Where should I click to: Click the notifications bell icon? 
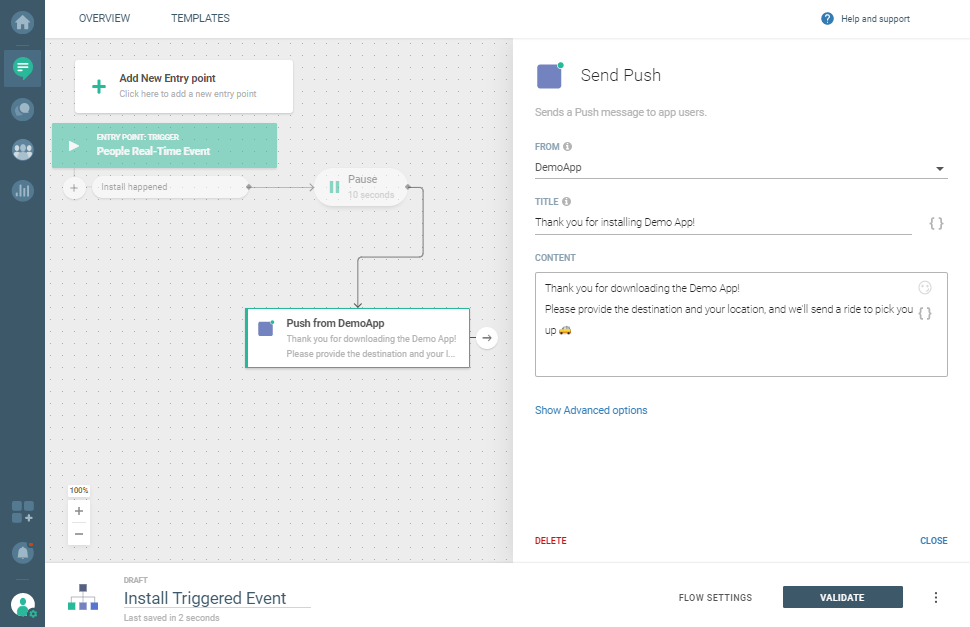pos(22,552)
